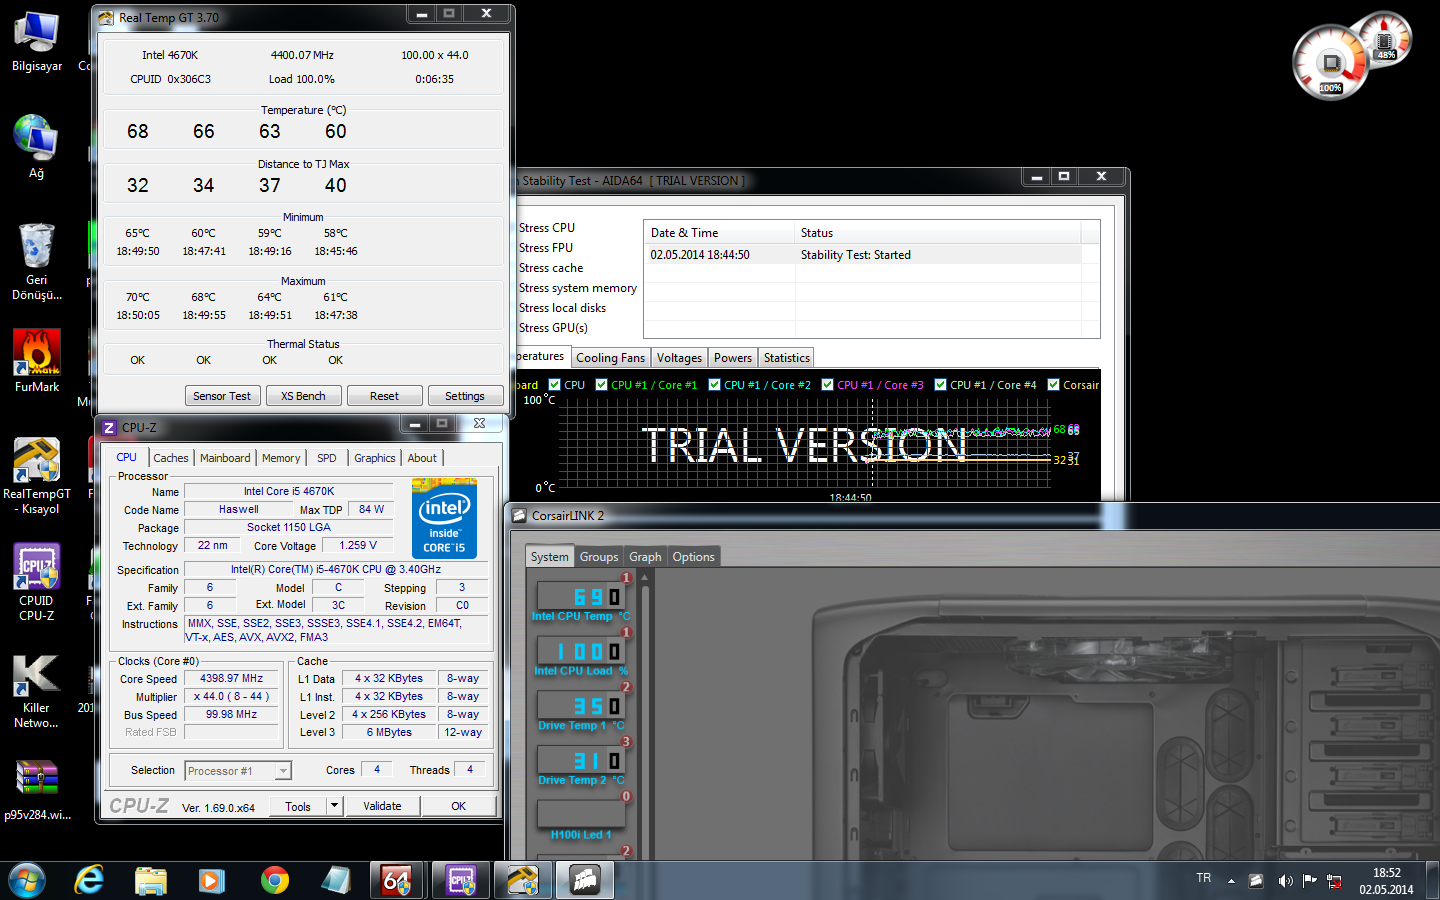This screenshot has height=900, width=1440.
Task: Switch to Cooling Fans tab in AIDA64
Action: click(610, 358)
